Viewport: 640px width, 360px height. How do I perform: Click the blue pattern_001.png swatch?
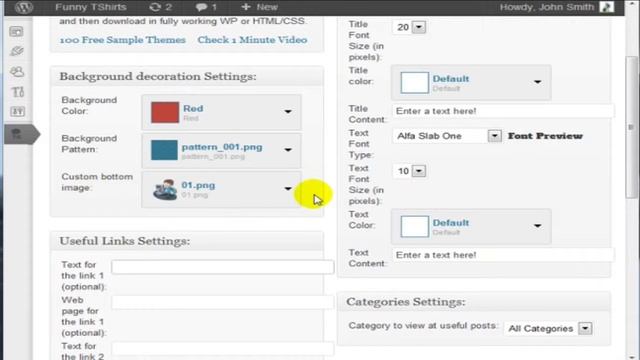click(164, 150)
